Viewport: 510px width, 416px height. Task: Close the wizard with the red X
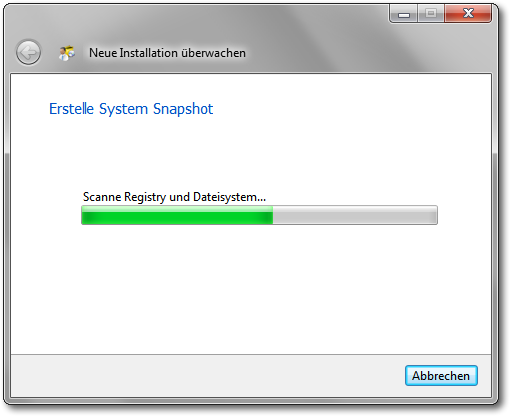point(468,14)
